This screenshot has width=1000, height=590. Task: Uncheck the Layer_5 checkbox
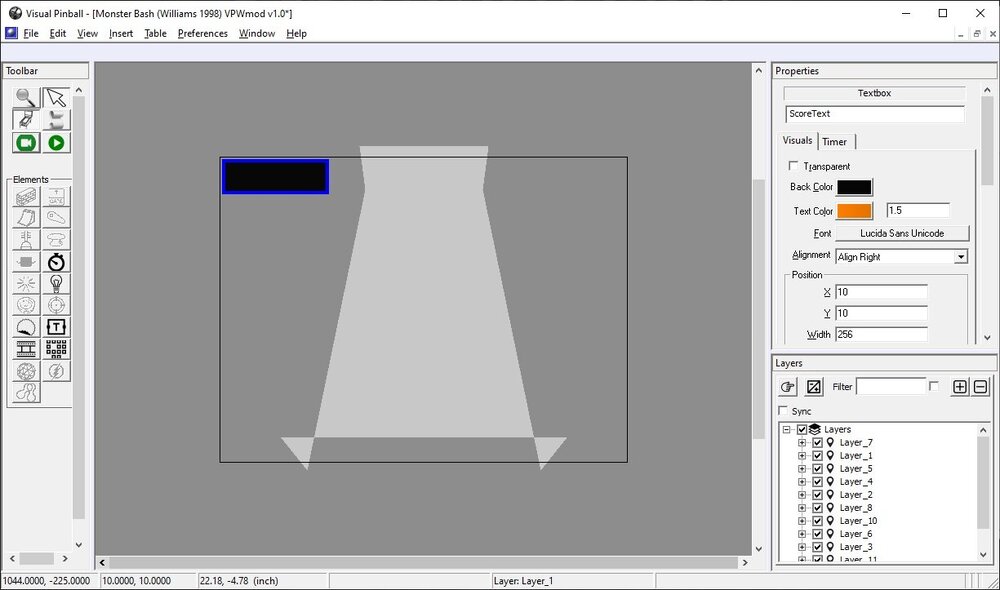tap(817, 468)
